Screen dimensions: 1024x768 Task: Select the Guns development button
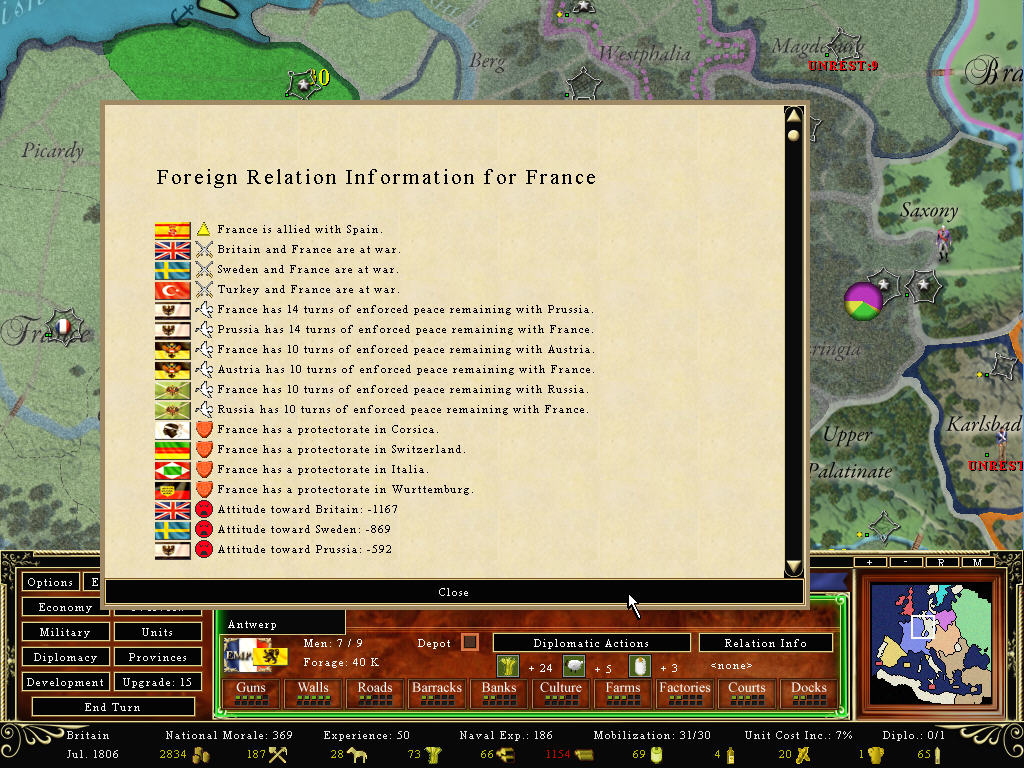[x=251, y=693]
